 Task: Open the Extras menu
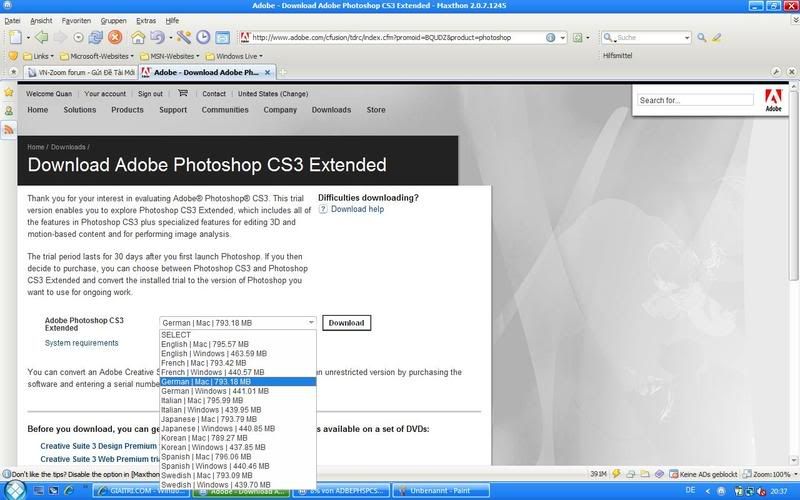146,21
